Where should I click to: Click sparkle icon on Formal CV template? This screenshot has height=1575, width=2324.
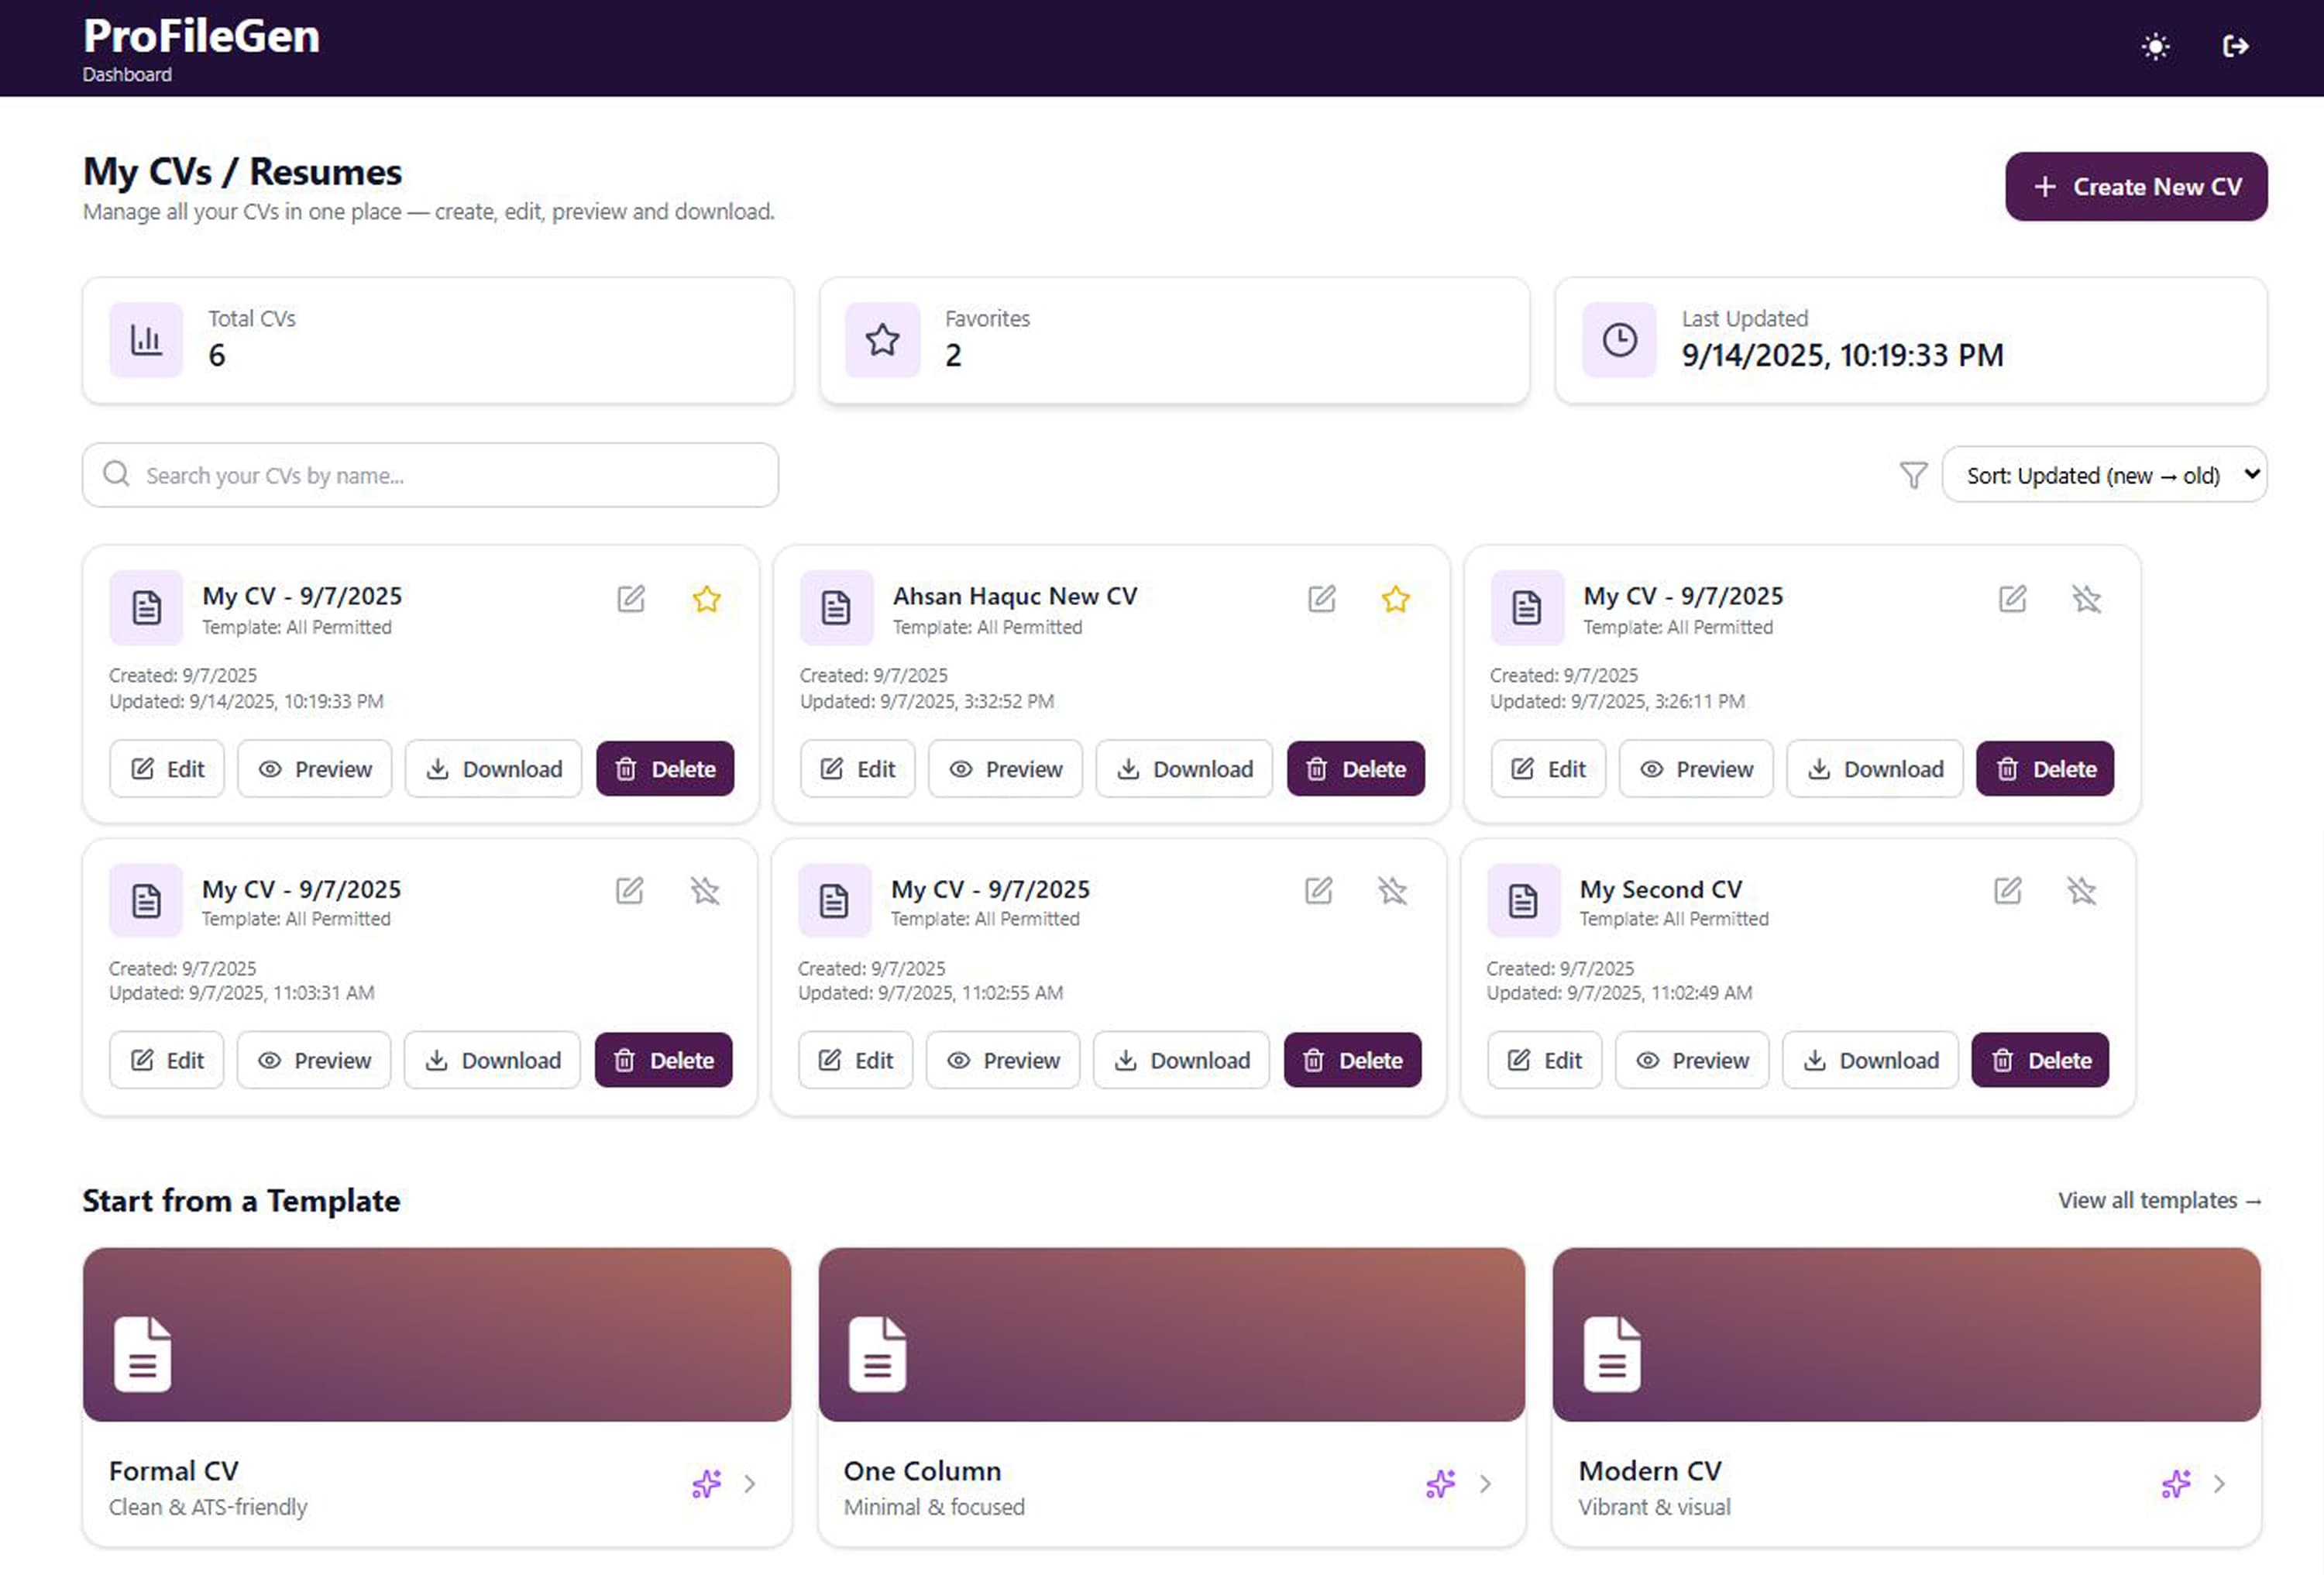706,1483
